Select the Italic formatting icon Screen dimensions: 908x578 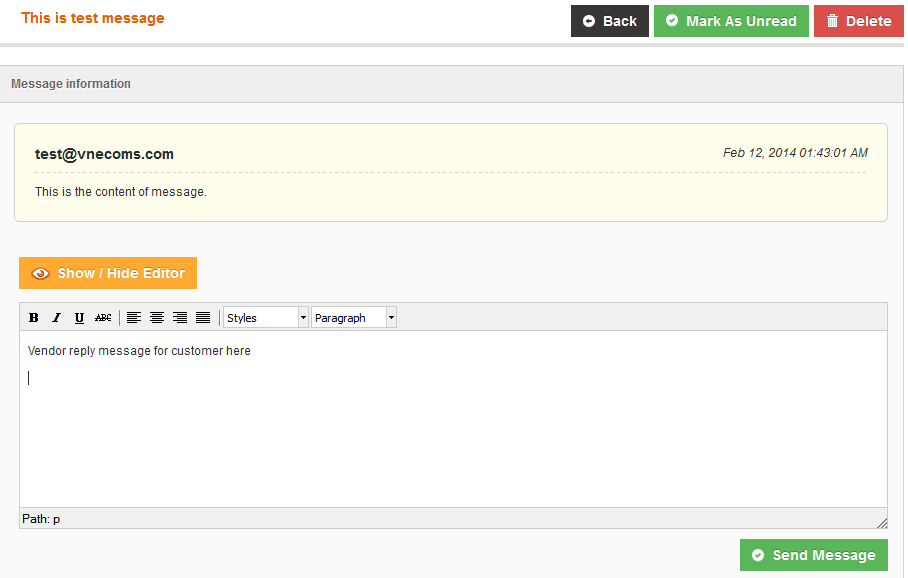57,317
